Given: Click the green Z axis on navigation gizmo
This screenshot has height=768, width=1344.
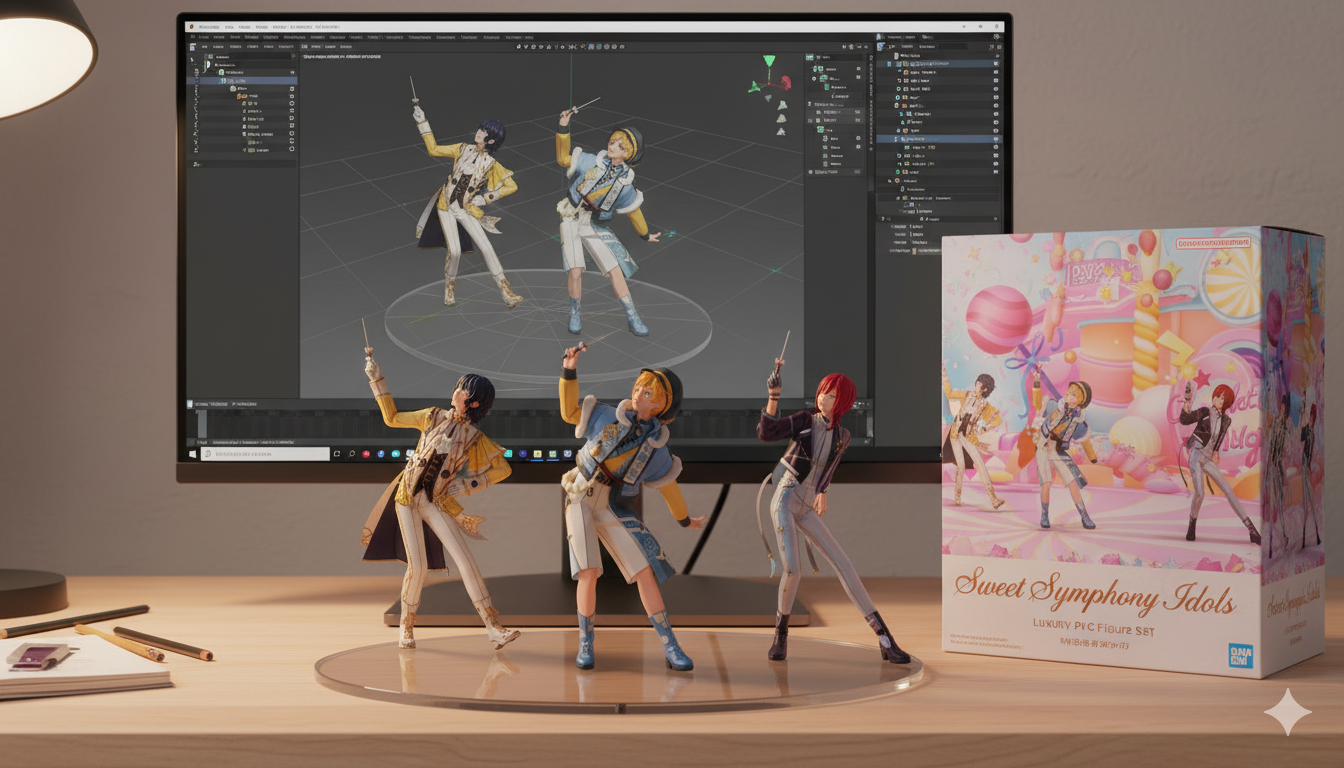Looking at the screenshot, I should tap(769, 62).
